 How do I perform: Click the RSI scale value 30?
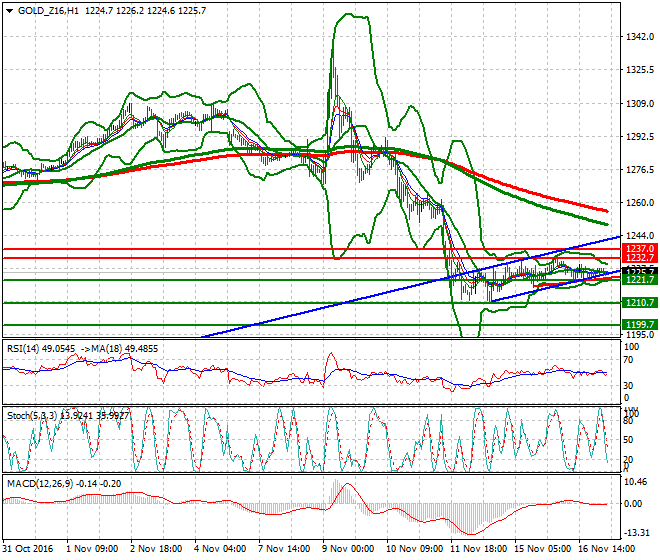[628, 385]
